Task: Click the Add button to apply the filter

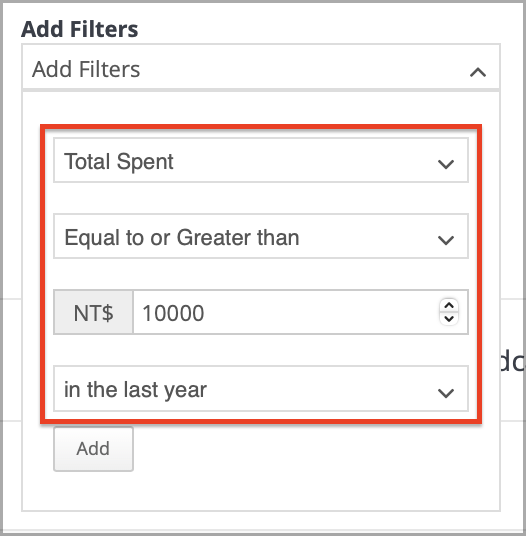Action: [93, 449]
